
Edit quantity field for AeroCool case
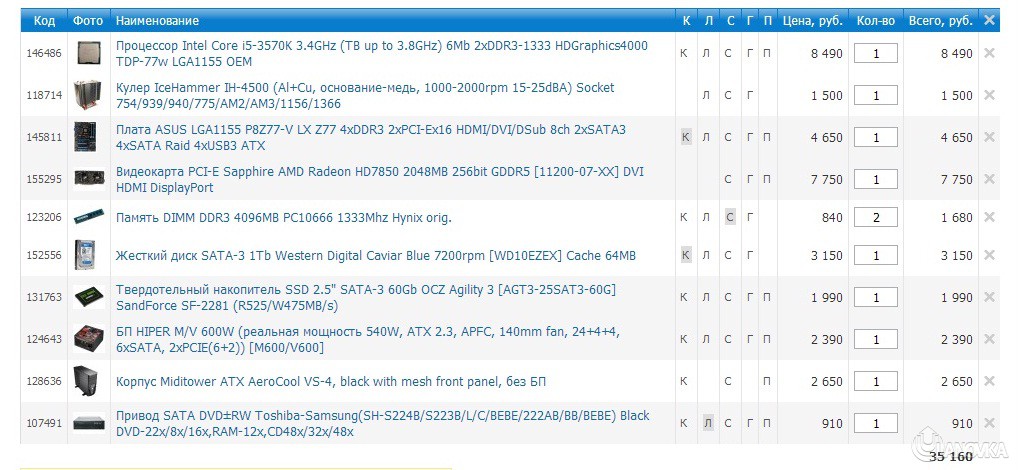[875, 381]
